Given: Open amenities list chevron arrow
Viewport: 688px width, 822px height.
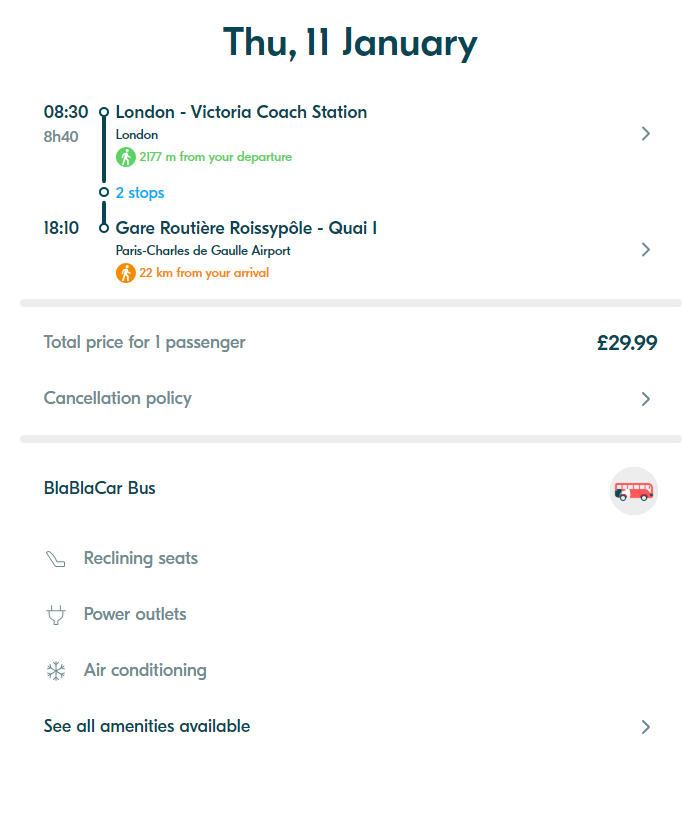Looking at the screenshot, I should pyautogui.click(x=646, y=727).
